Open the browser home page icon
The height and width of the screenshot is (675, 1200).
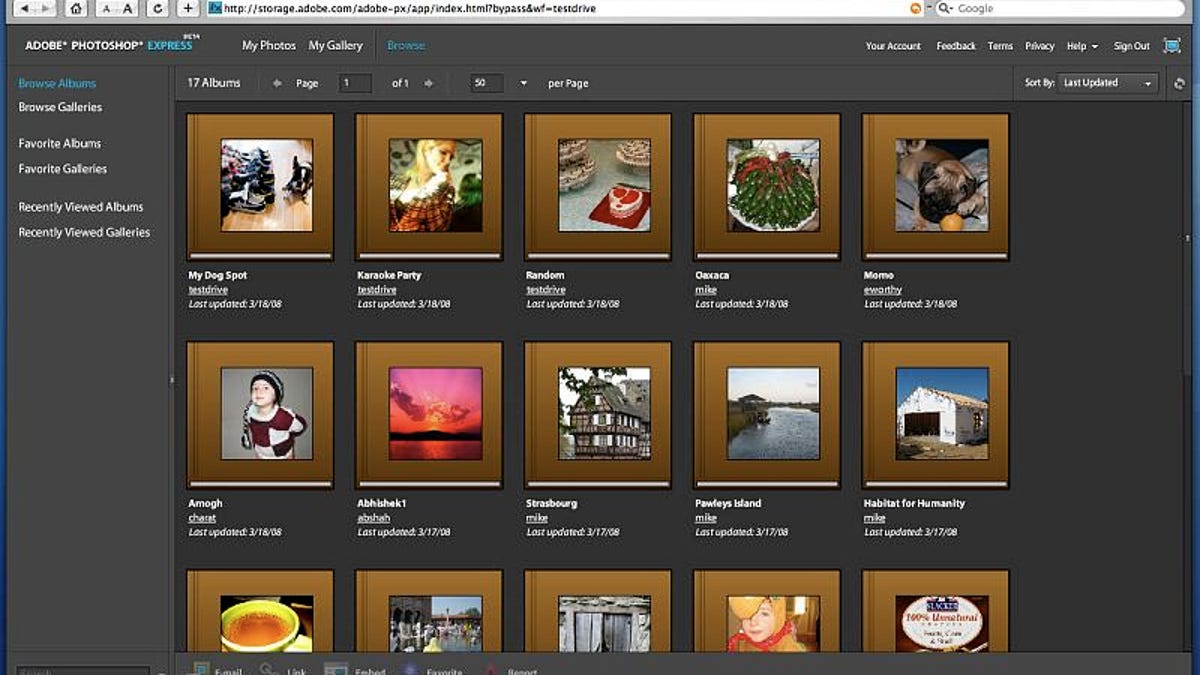pyautogui.click(x=76, y=8)
